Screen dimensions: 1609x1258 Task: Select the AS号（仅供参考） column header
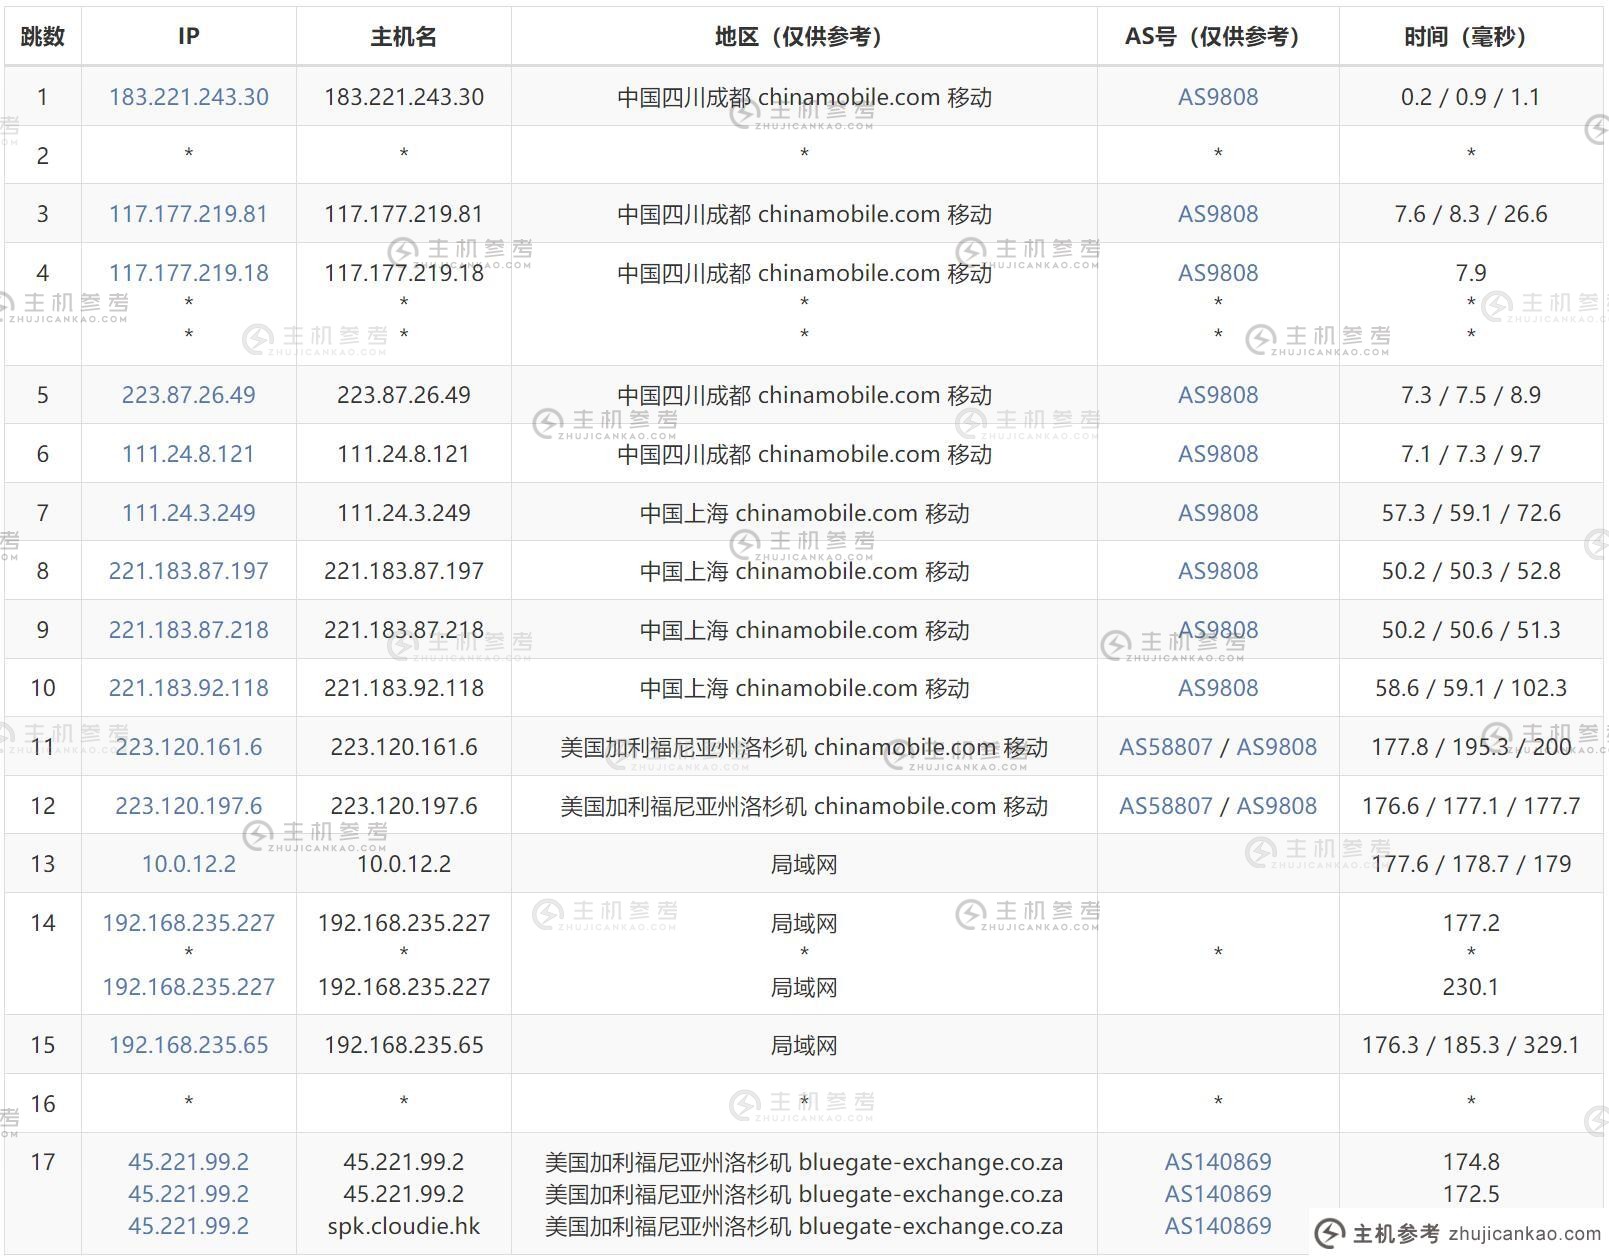coord(1218,37)
